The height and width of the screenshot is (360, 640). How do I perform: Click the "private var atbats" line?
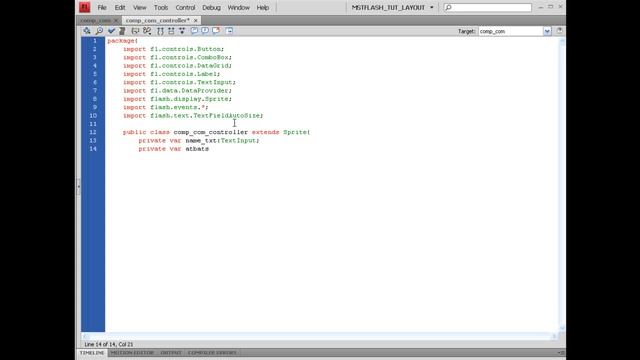(x=173, y=149)
